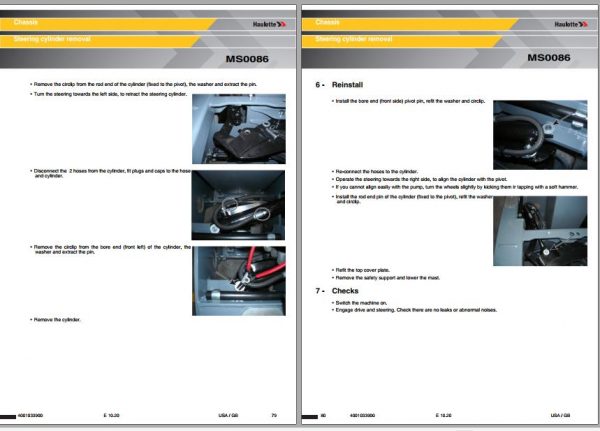
Task: Select the '7 - Checks' heading
Action: 337,291
